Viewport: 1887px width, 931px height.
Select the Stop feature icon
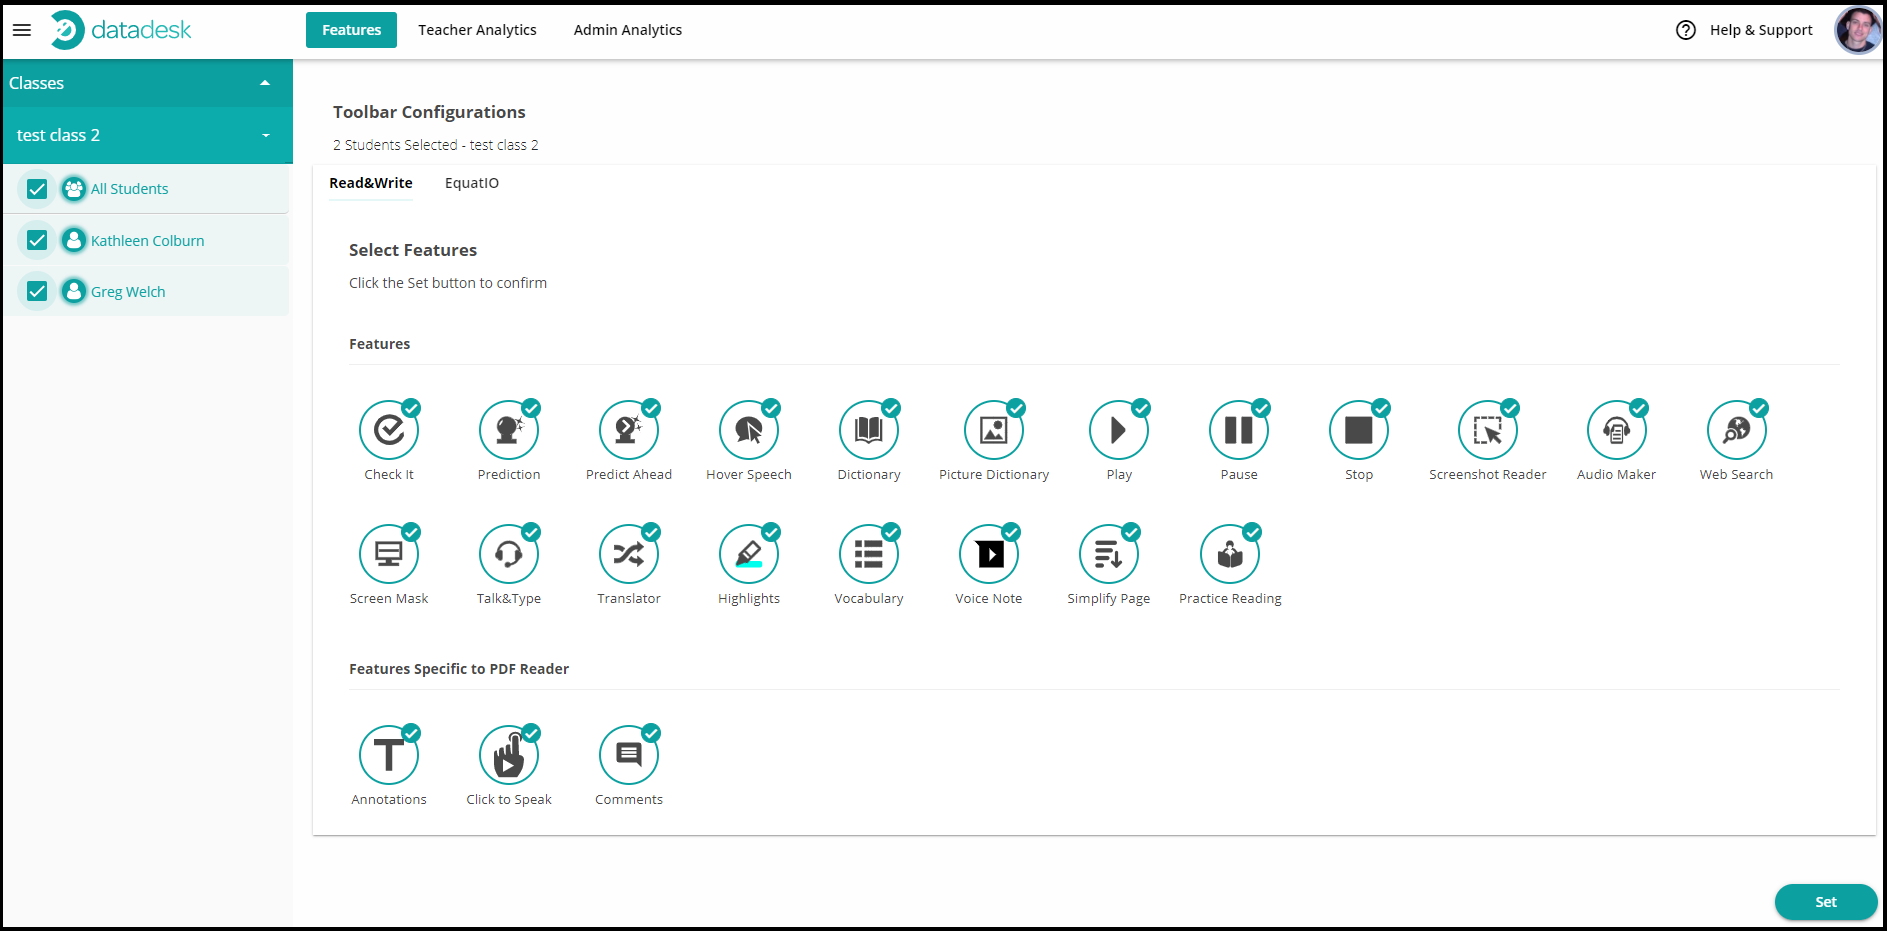point(1359,430)
